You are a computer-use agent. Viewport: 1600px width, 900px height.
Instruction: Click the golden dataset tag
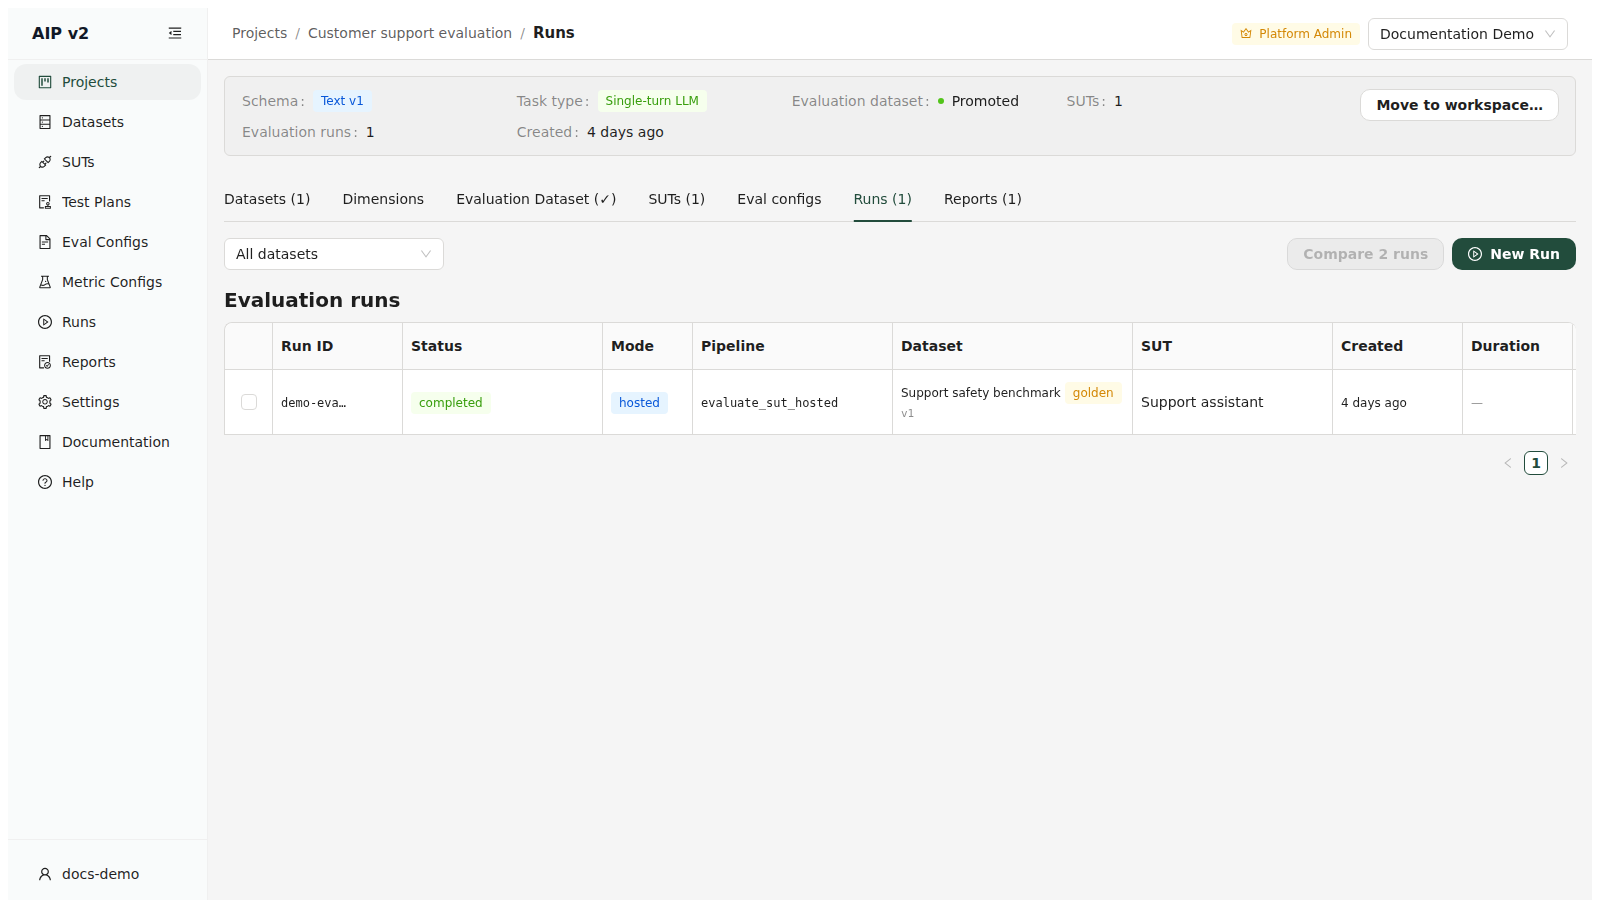(1093, 393)
